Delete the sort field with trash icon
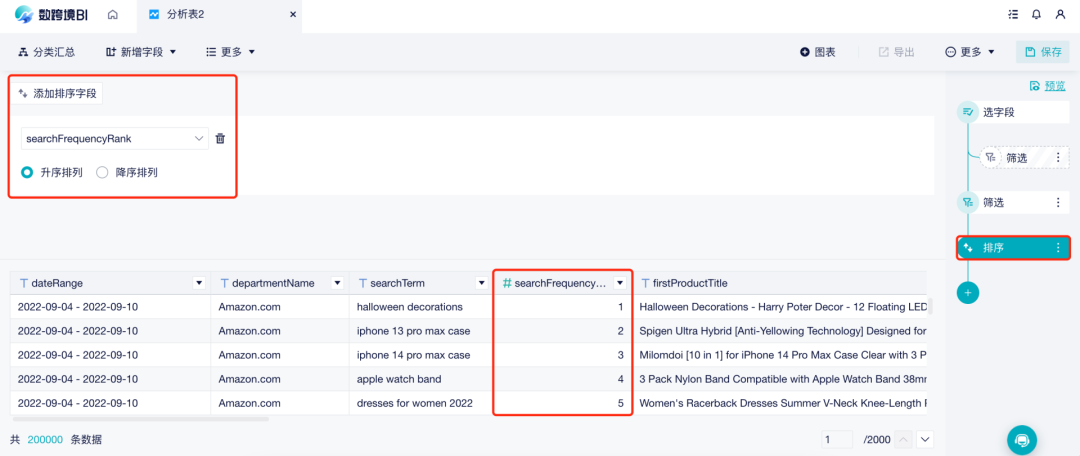Screen dimensions: 1080x456 tap(220, 138)
